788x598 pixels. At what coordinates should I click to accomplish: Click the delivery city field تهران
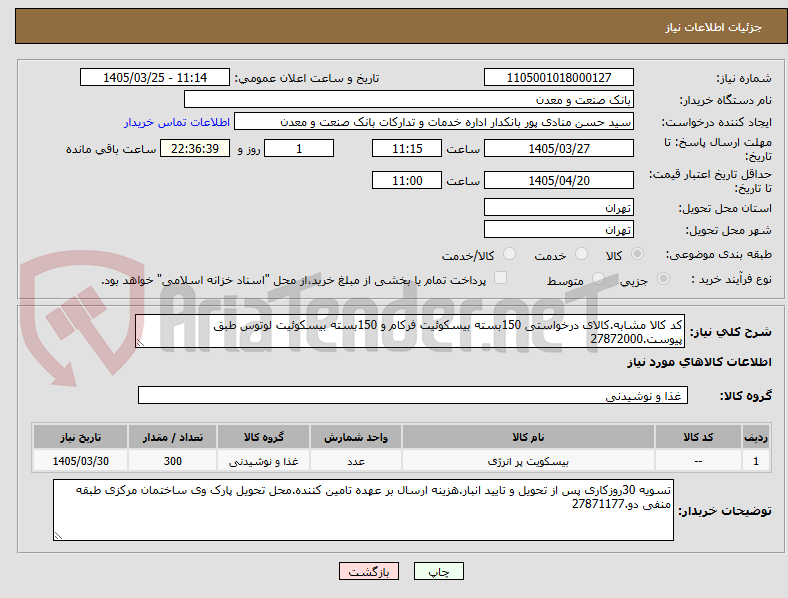(559, 230)
